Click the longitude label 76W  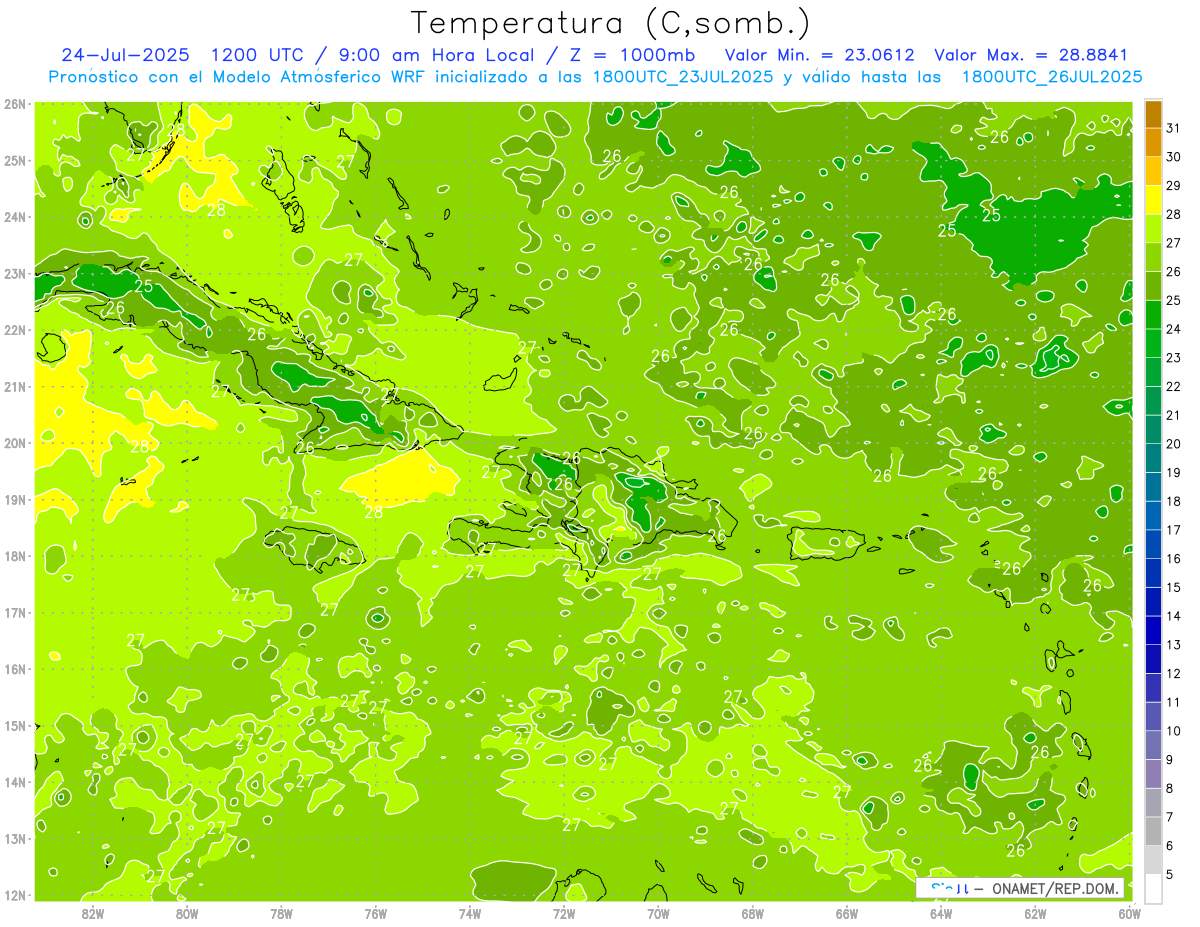click(375, 912)
